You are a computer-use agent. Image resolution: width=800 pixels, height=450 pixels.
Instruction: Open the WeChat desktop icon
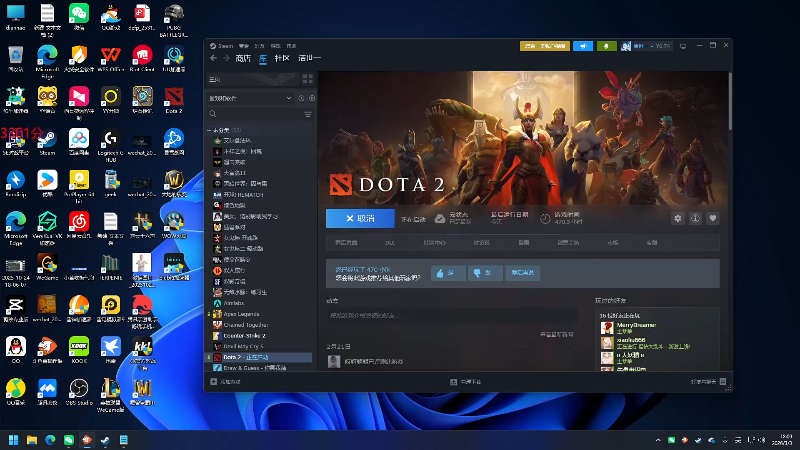coord(79,17)
